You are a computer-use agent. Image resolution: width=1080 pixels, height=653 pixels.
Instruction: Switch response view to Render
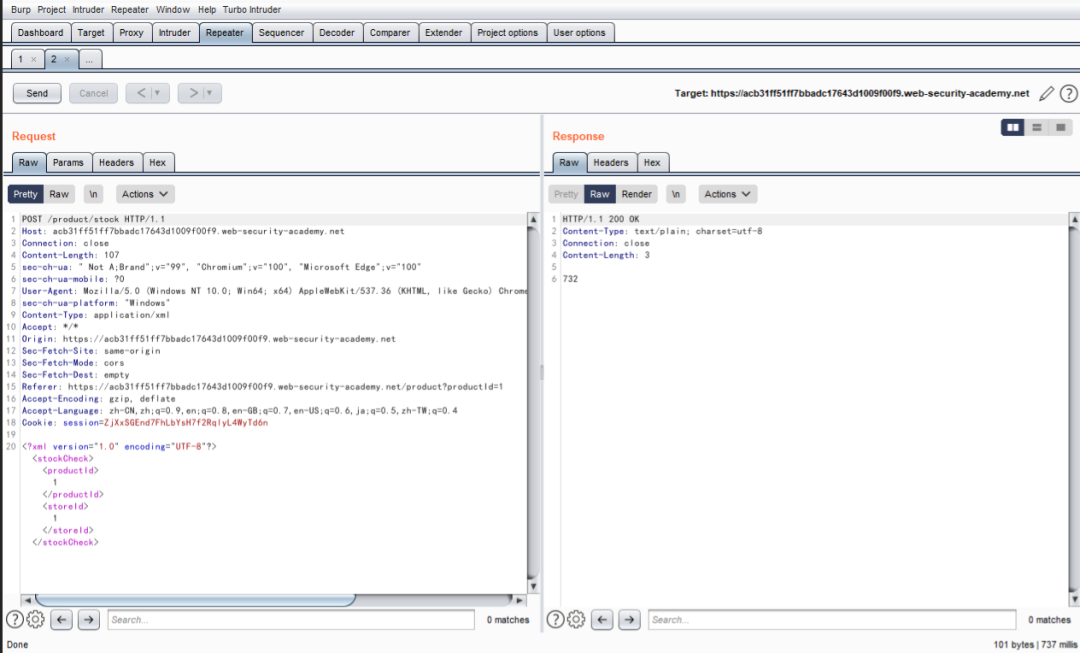(637, 194)
